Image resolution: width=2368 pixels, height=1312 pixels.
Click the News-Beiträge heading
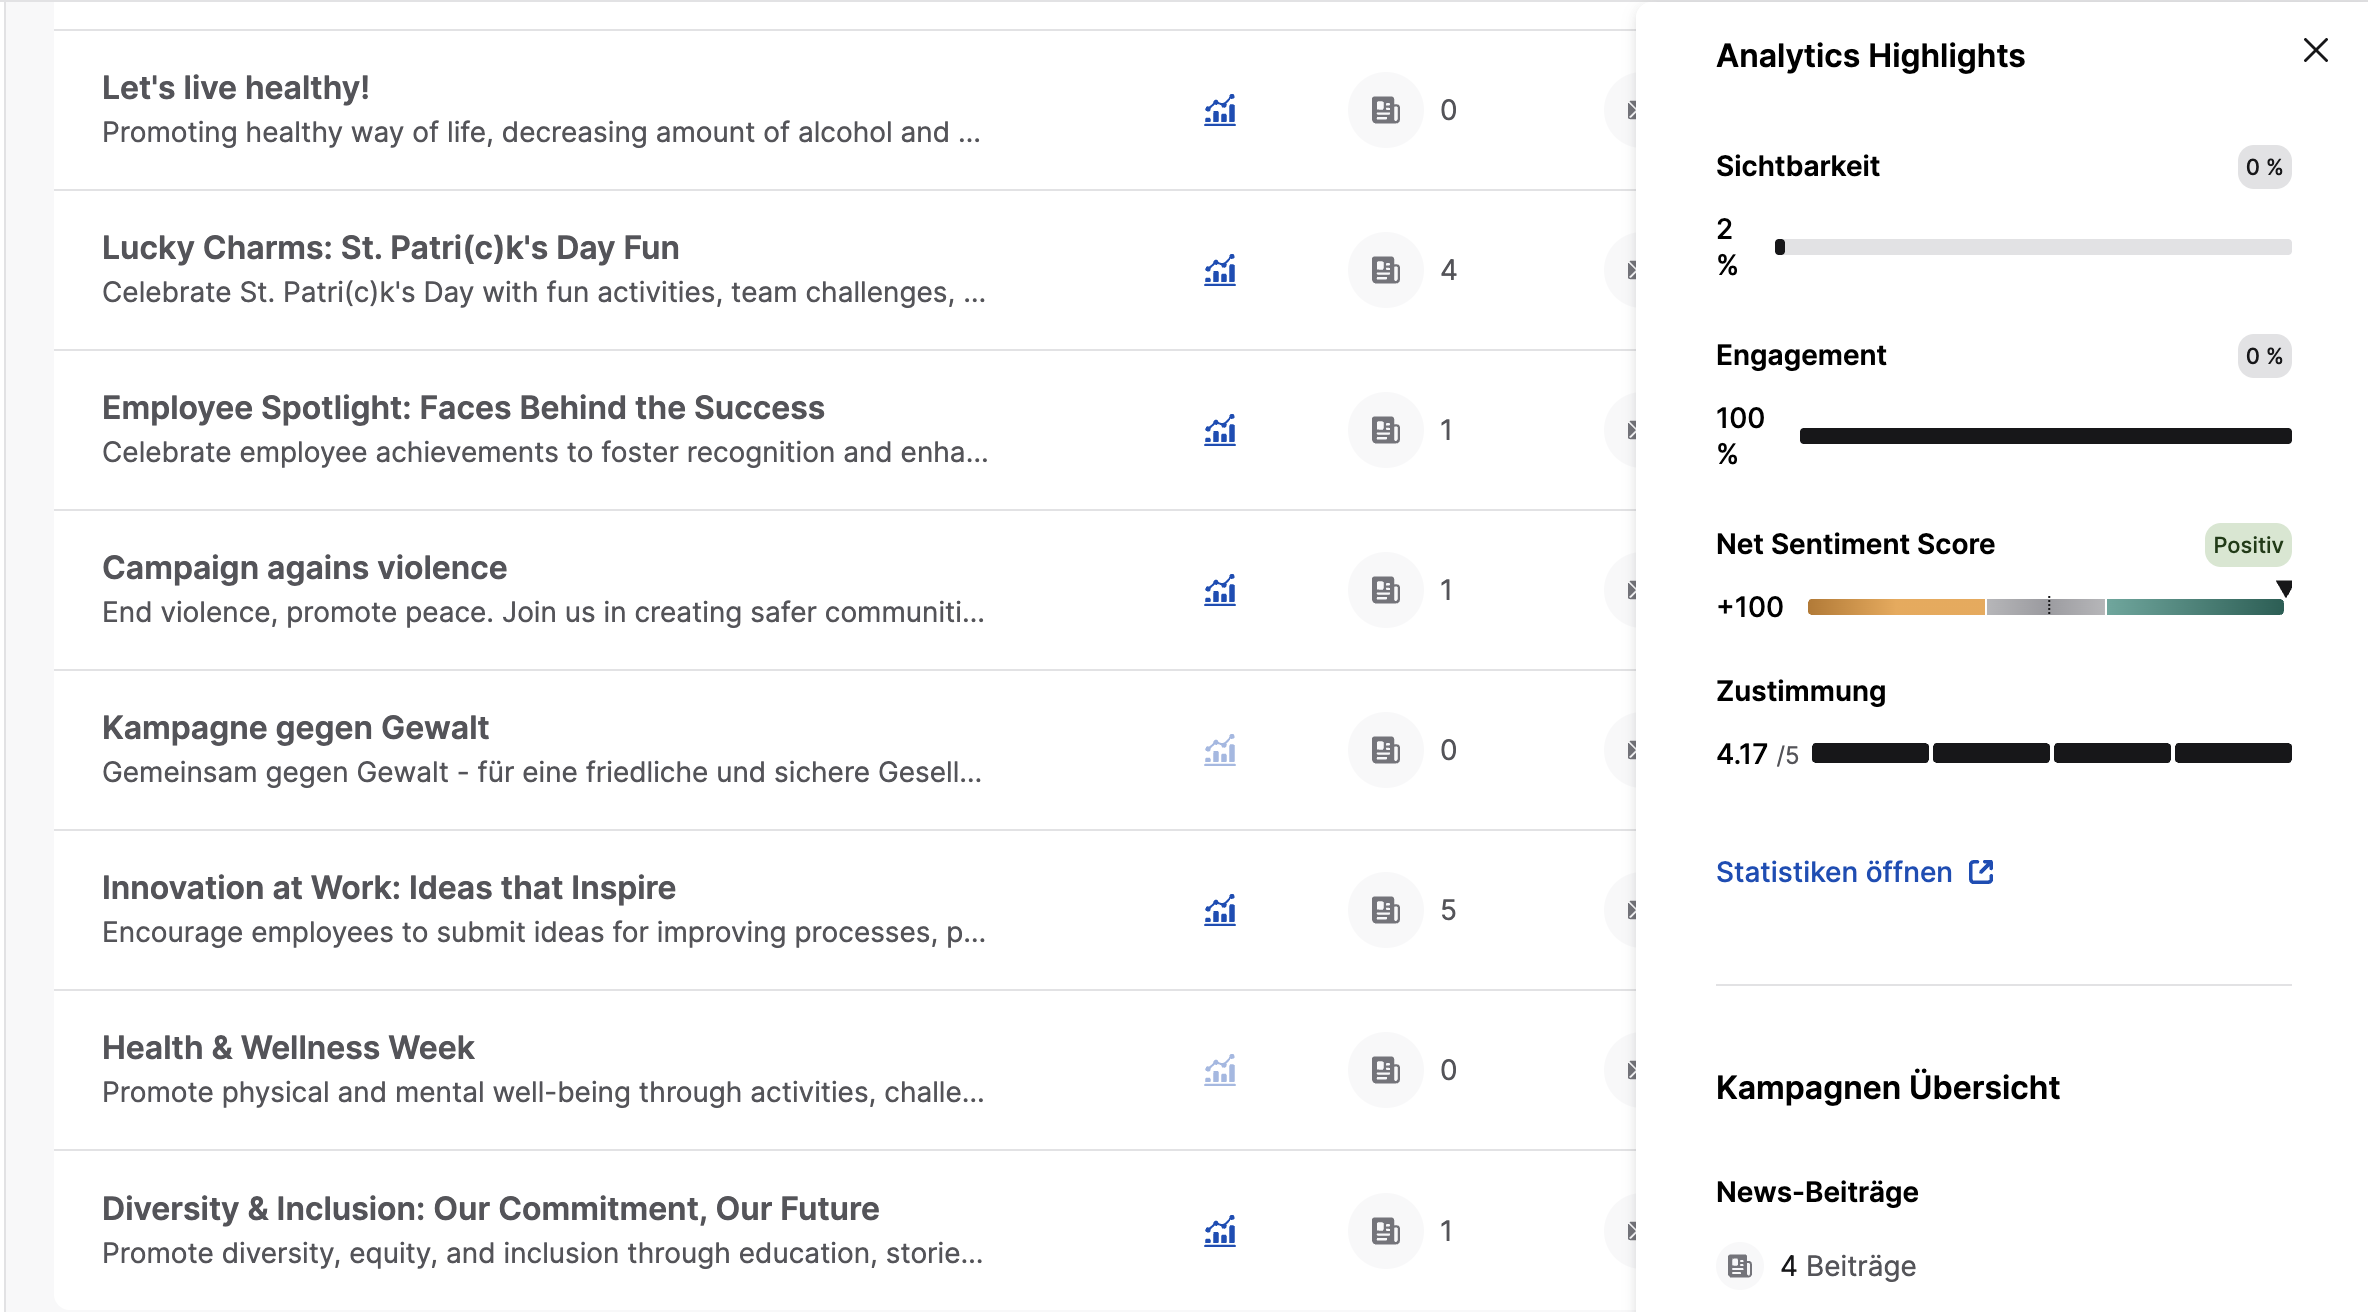point(1817,1192)
